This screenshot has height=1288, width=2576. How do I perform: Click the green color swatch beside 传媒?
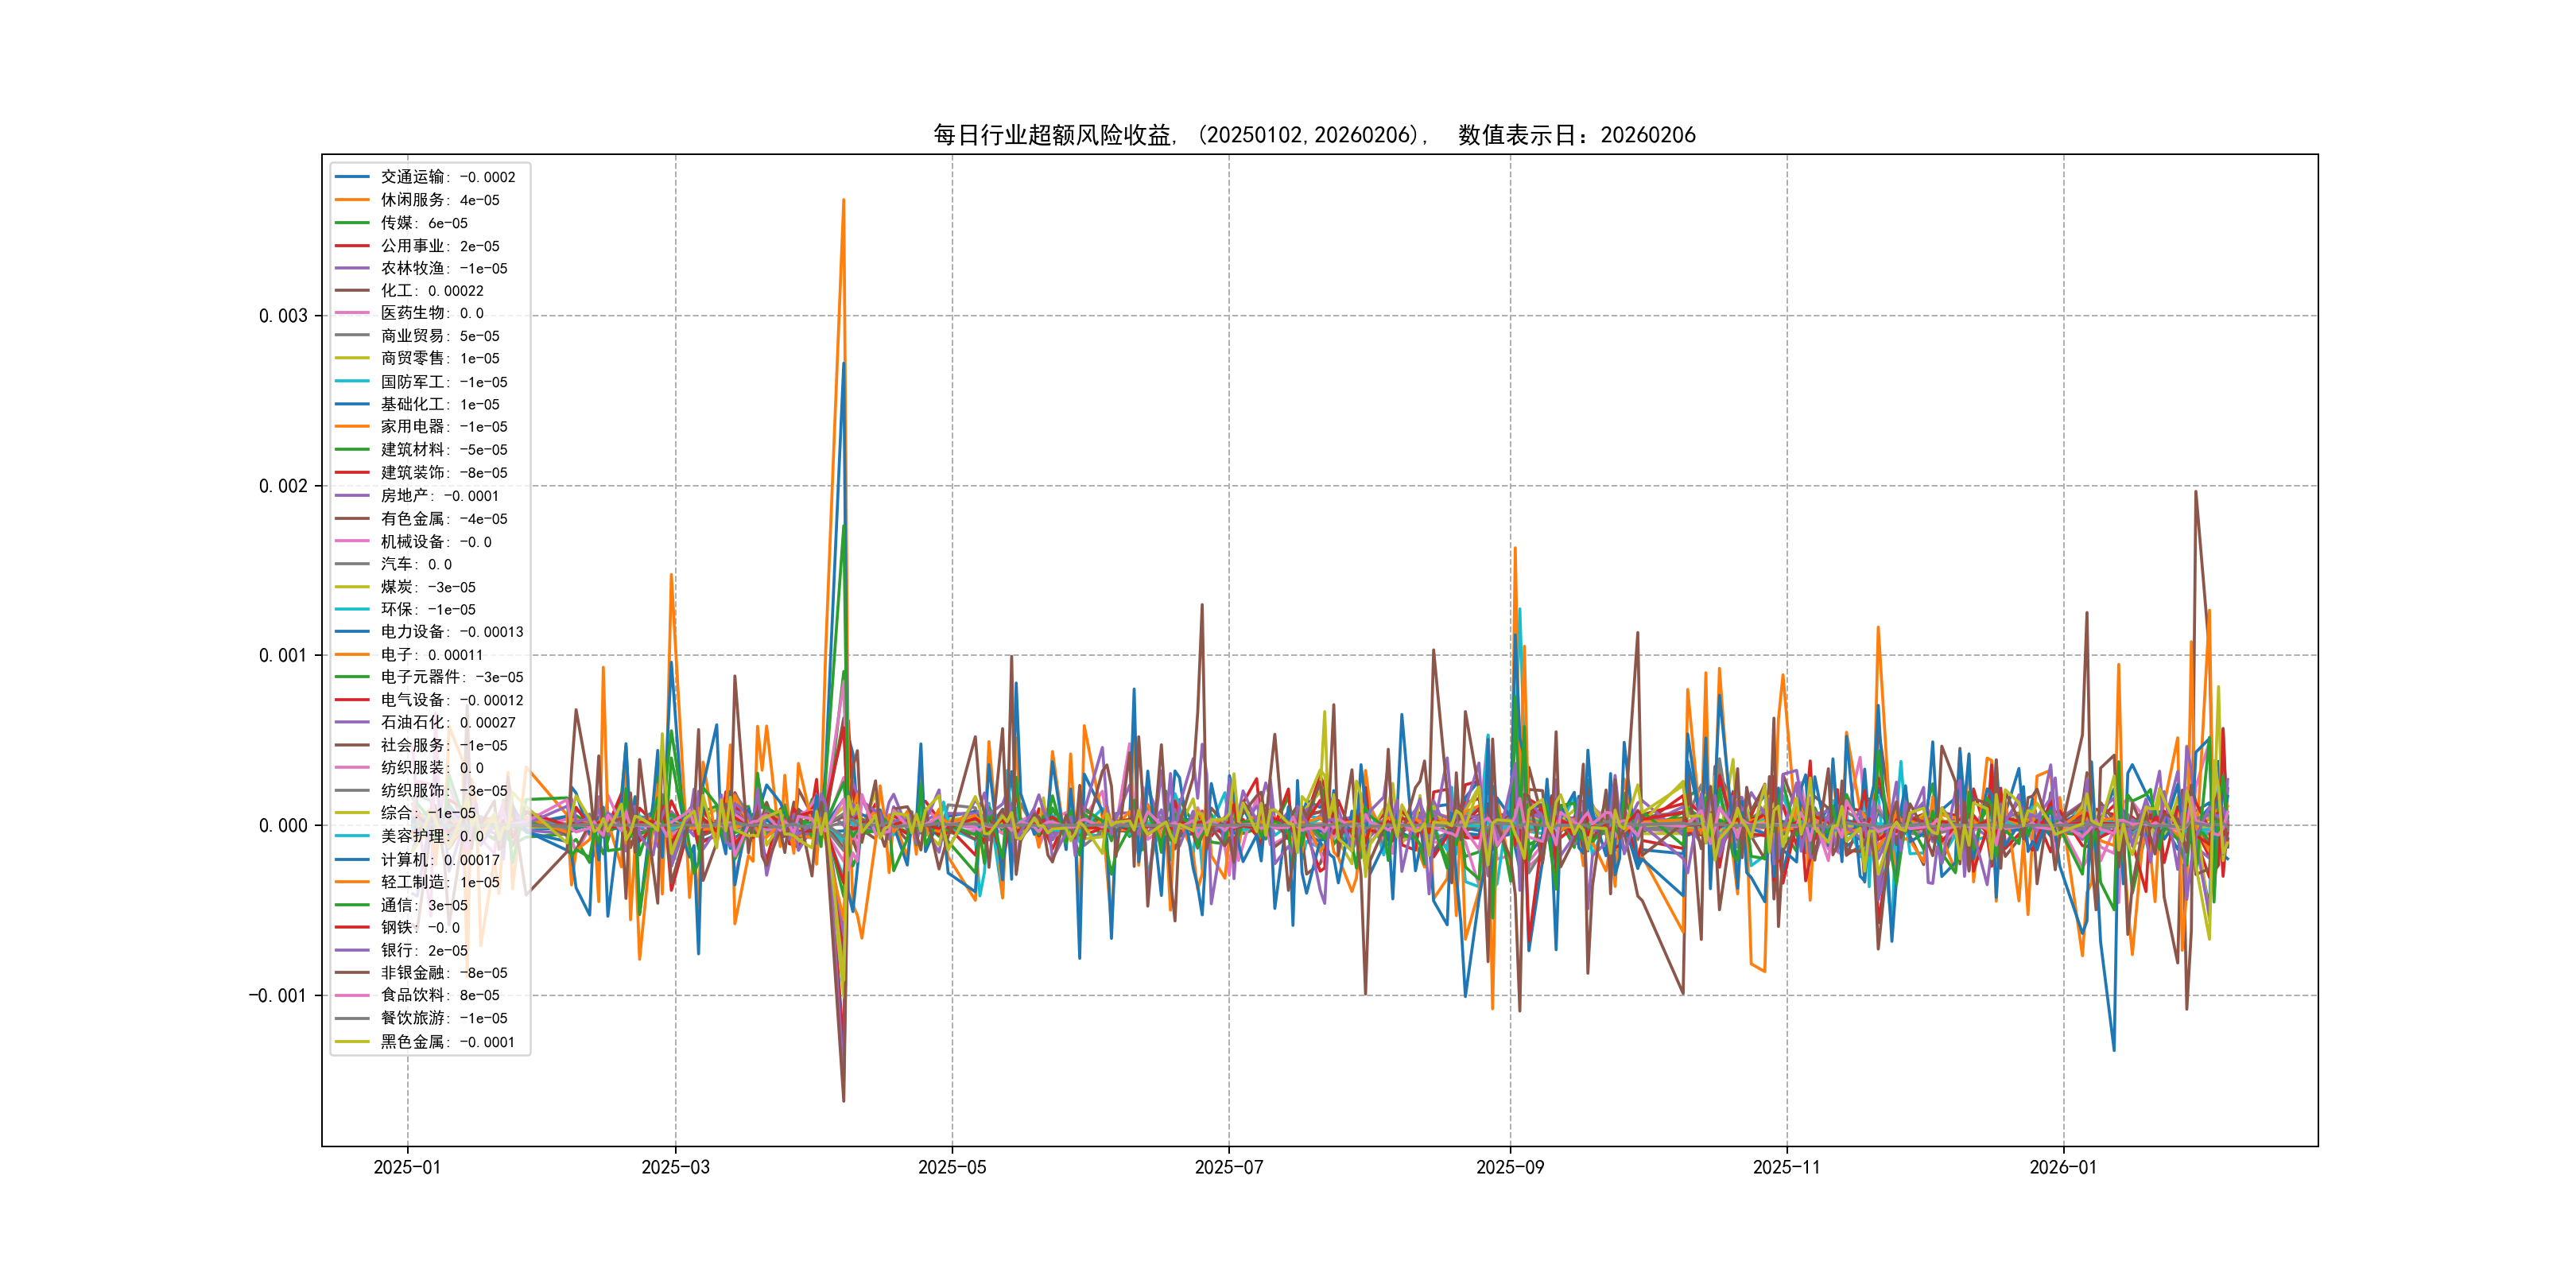[352, 223]
